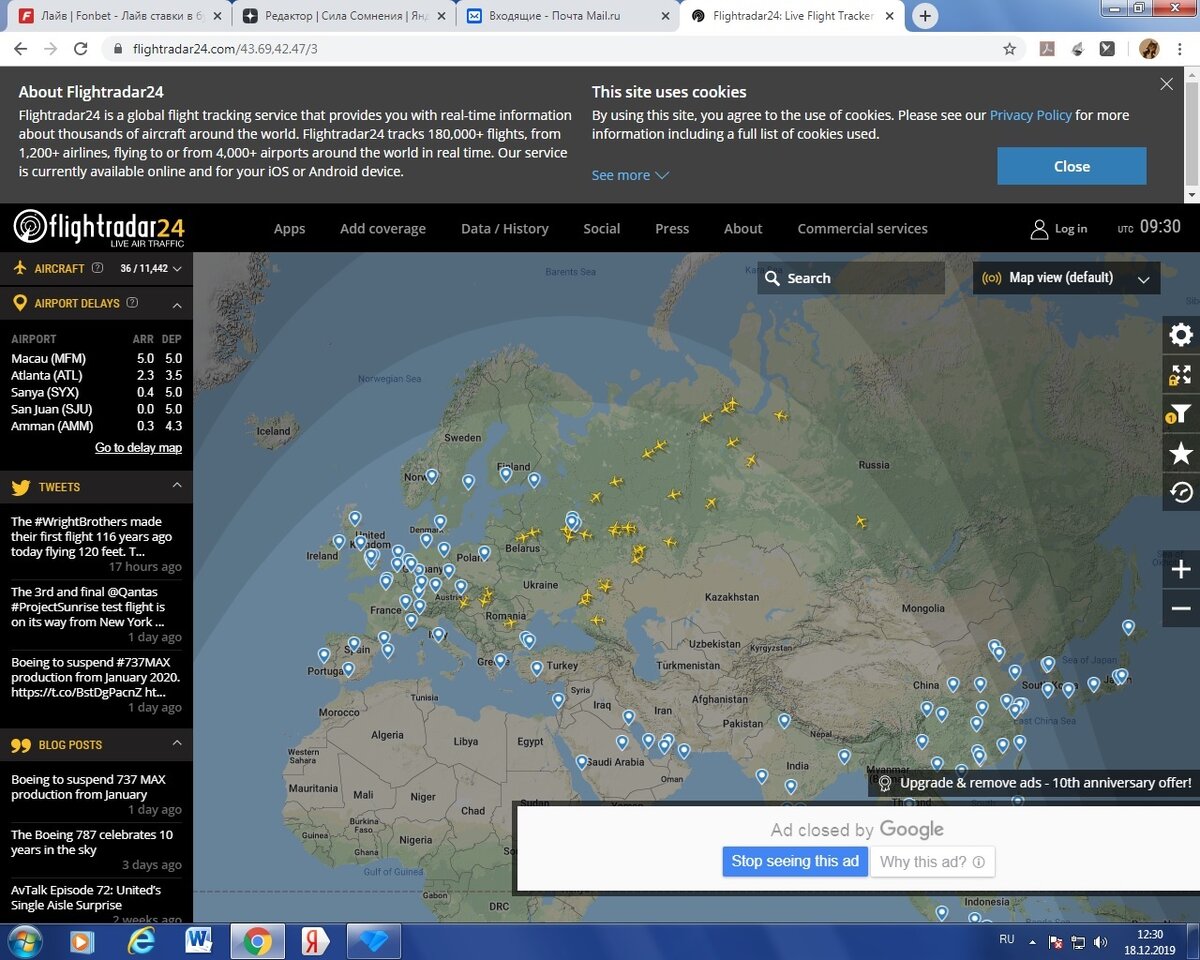Open the Social menu
The width and height of the screenshot is (1200, 960).
point(602,228)
